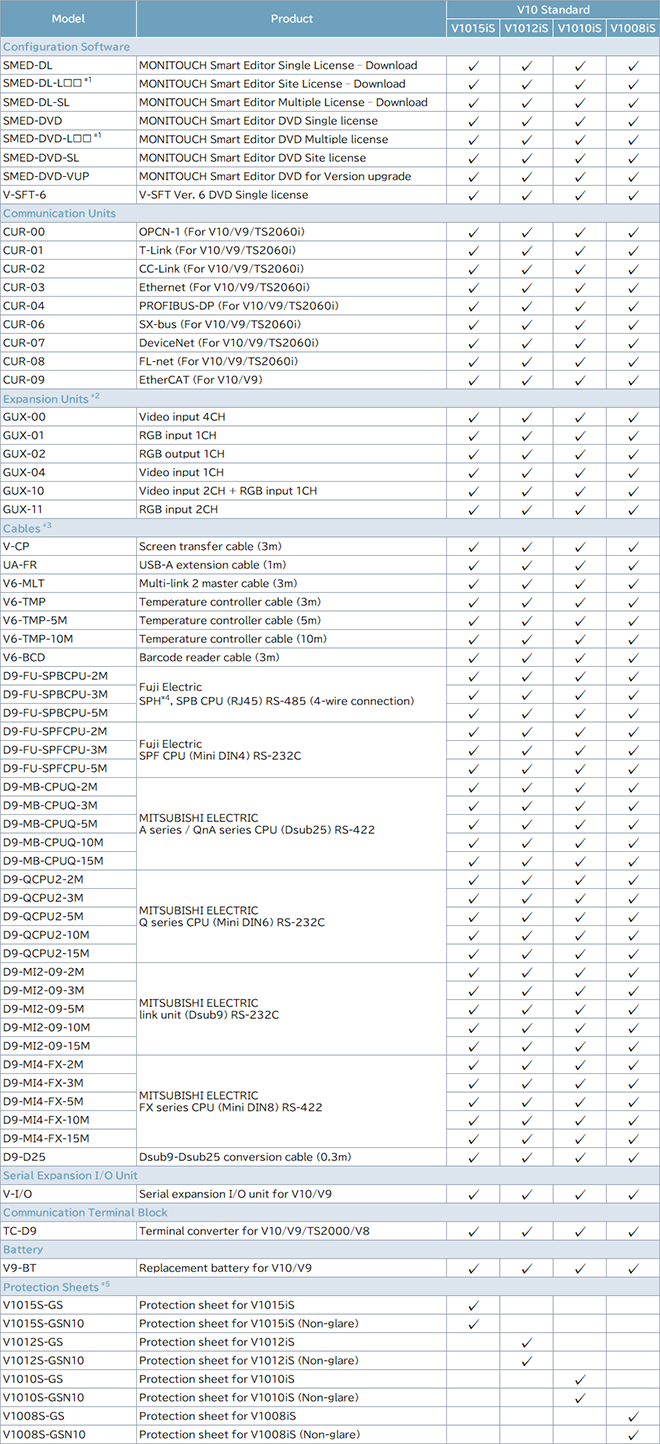Select the D9-QCPU2-10M model cell
The height and width of the screenshot is (1444, 660).
pos(68,935)
